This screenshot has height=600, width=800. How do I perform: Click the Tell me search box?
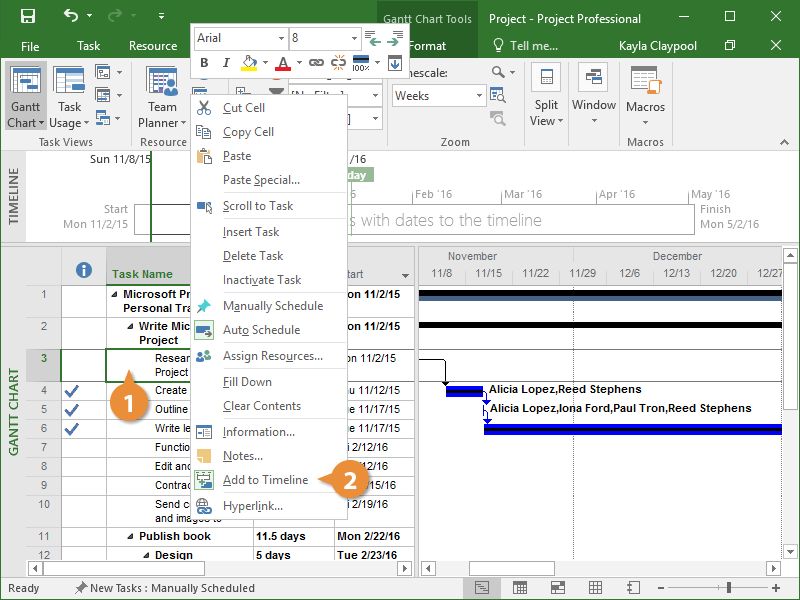click(527, 46)
